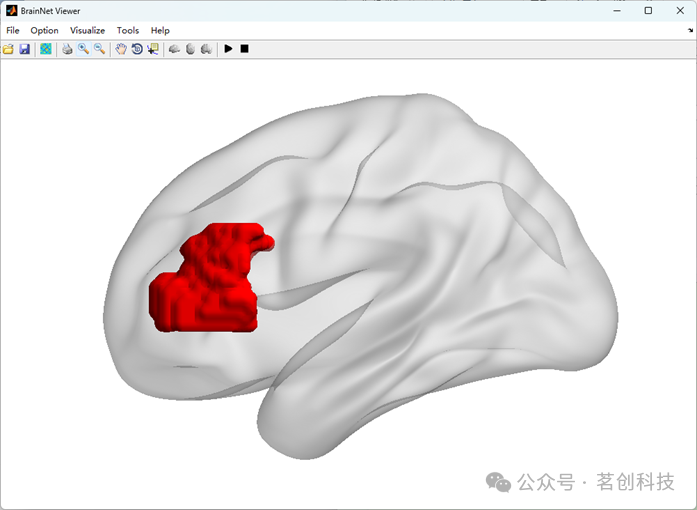Screen dimensions: 697x510
Task: Select the Data Cursor tool
Action: coord(153,49)
